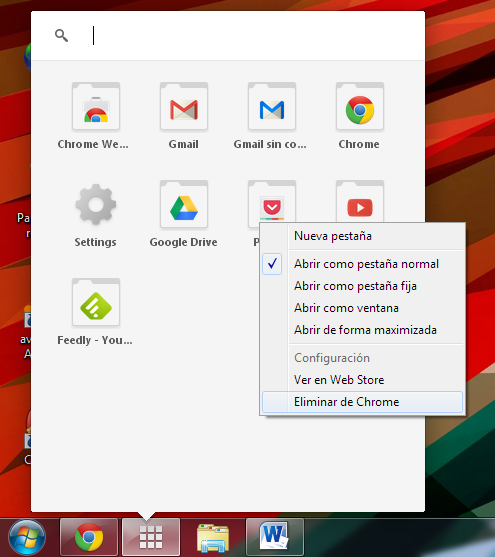
Task: Open the Settings gear app
Action: [96, 204]
